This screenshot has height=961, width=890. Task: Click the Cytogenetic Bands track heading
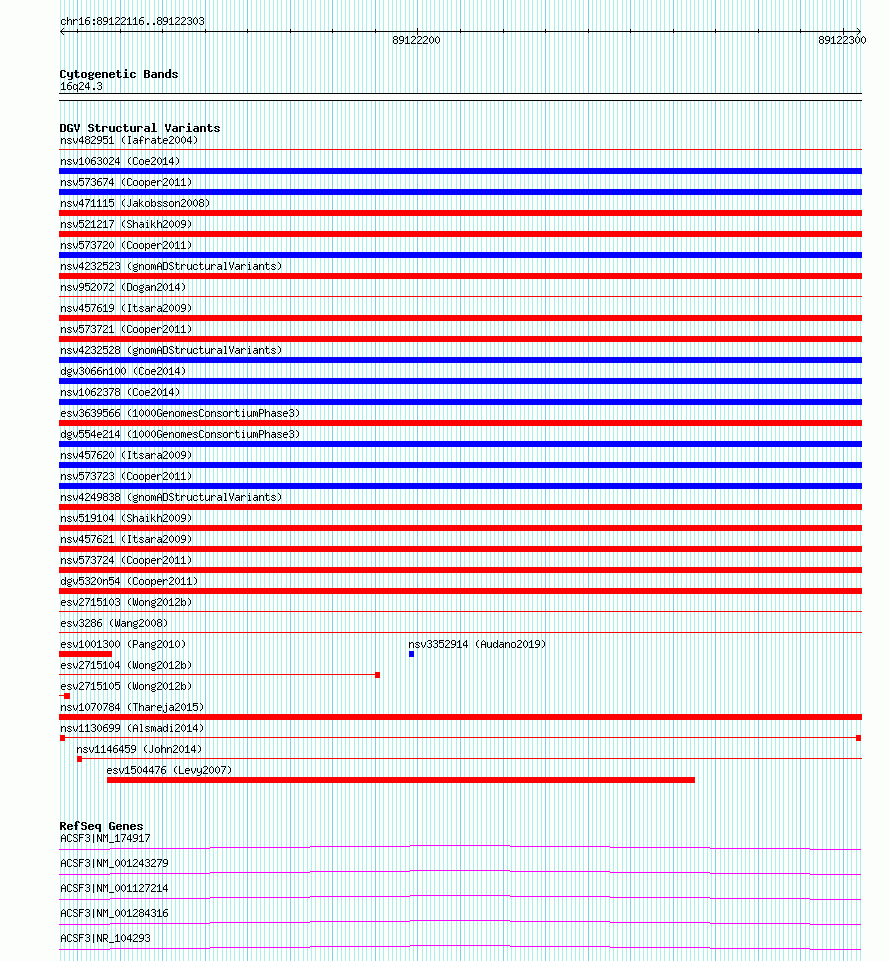point(119,74)
